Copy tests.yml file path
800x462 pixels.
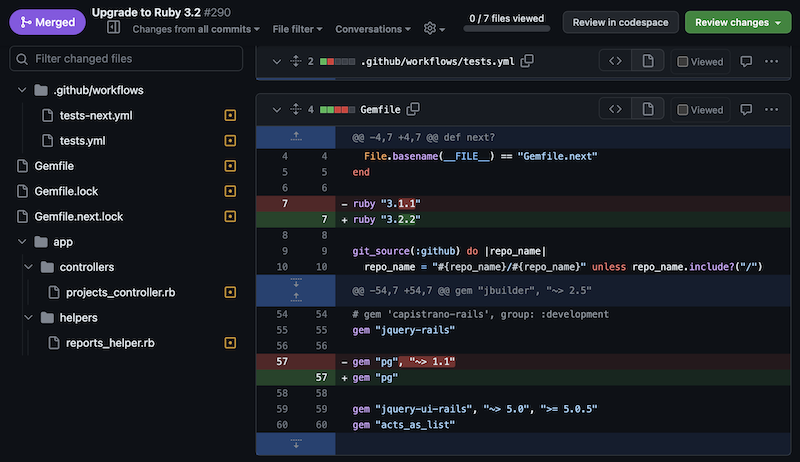tap(527, 61)
